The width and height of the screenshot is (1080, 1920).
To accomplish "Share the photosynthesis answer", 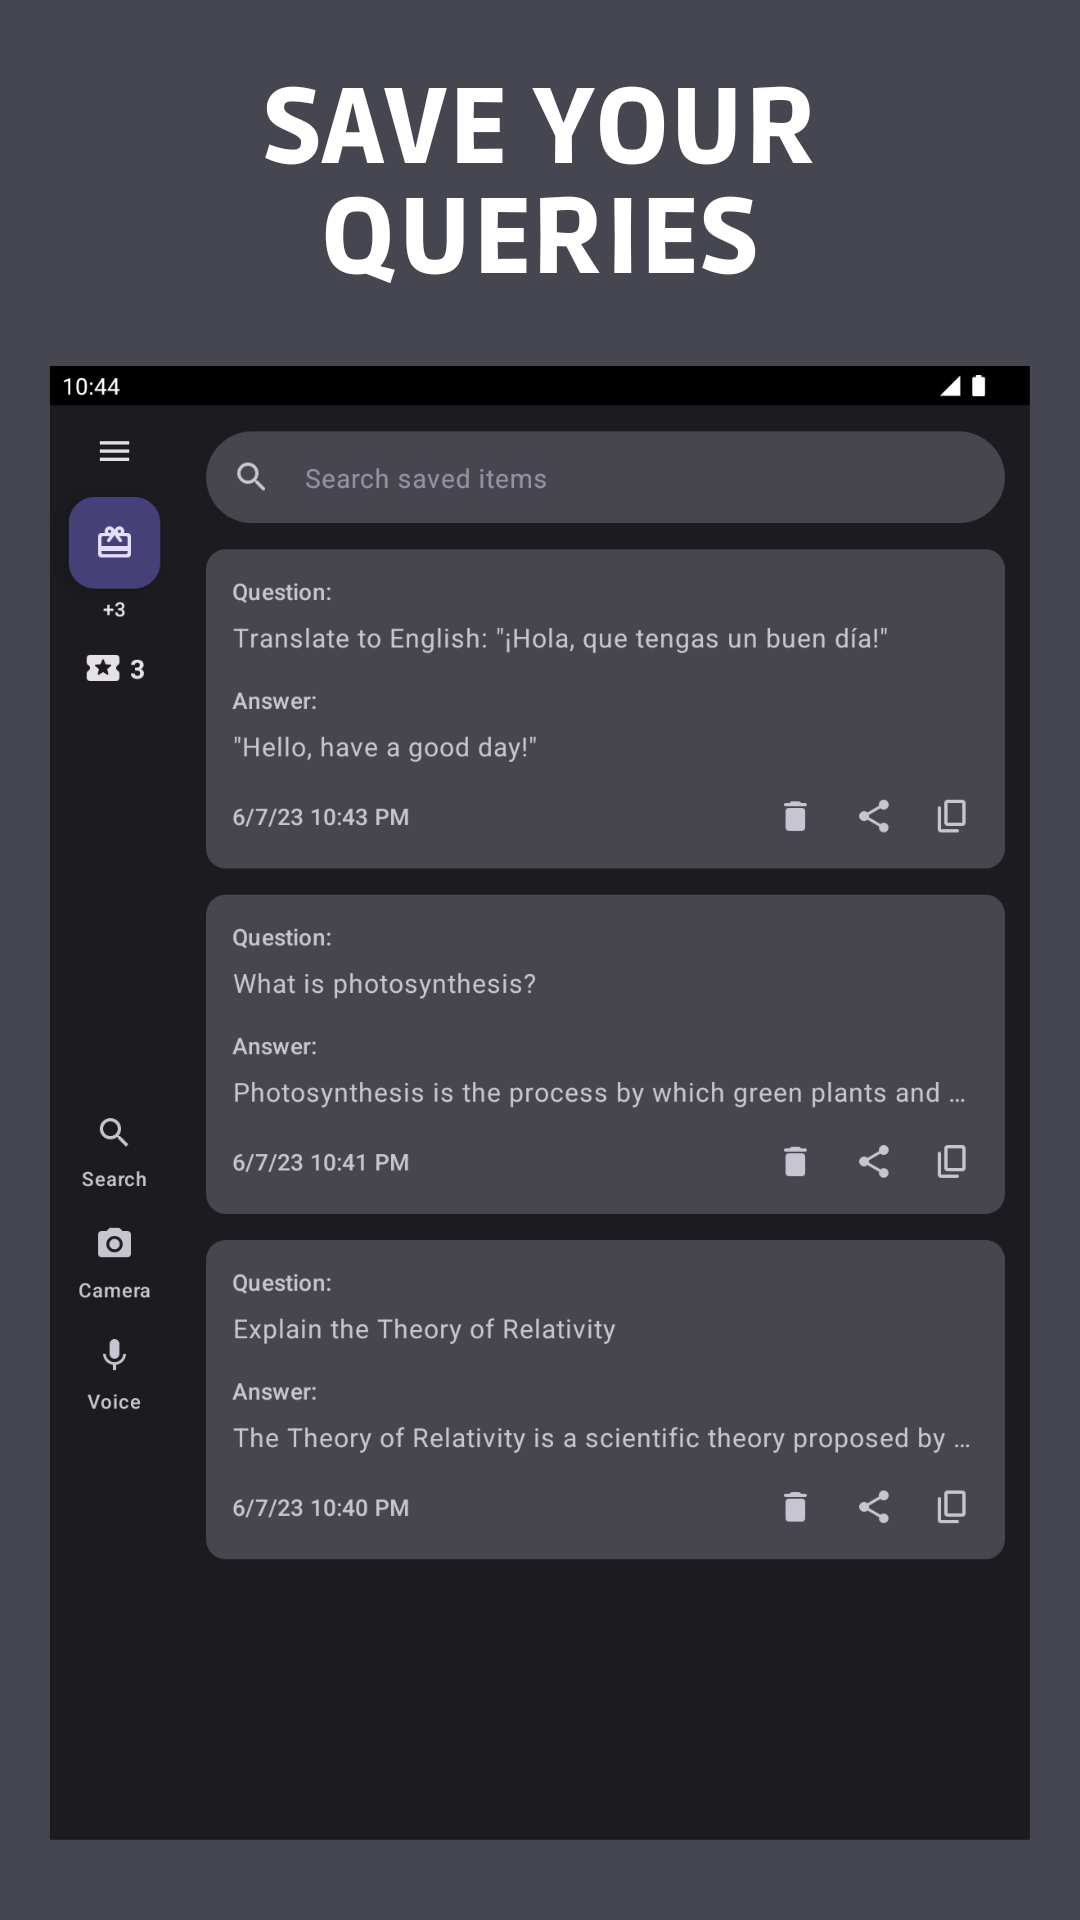I will (874, 1161).
